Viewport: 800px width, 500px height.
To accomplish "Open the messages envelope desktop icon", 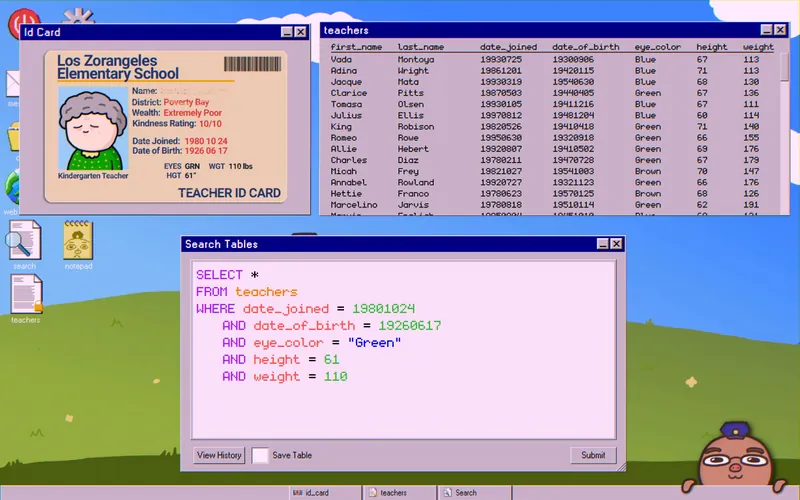I will click(12, 84).
